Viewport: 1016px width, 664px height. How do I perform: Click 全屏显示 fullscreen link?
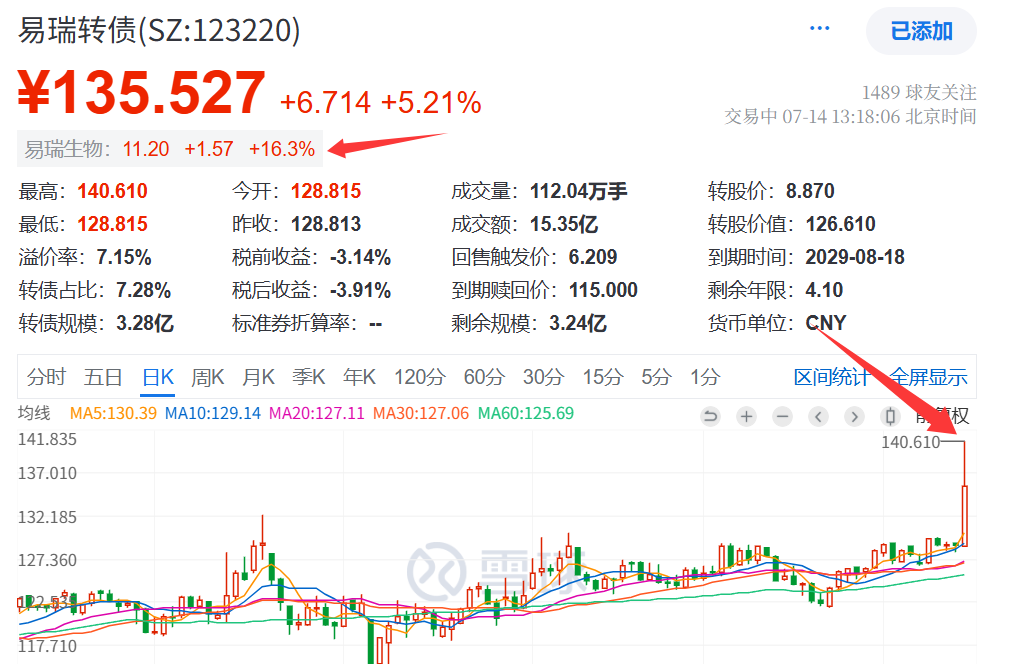click(929, 377)
